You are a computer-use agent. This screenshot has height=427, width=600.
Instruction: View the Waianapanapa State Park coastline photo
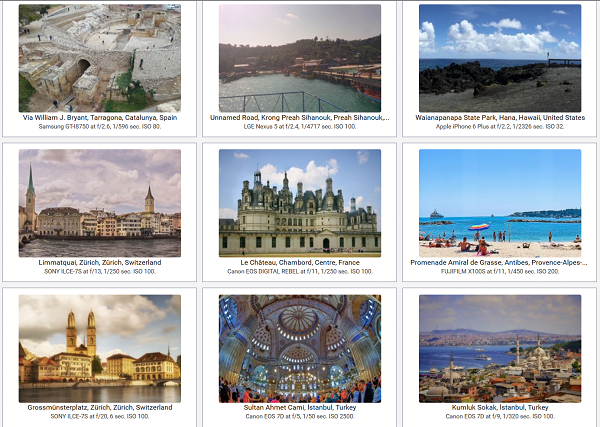coord(500,58)
